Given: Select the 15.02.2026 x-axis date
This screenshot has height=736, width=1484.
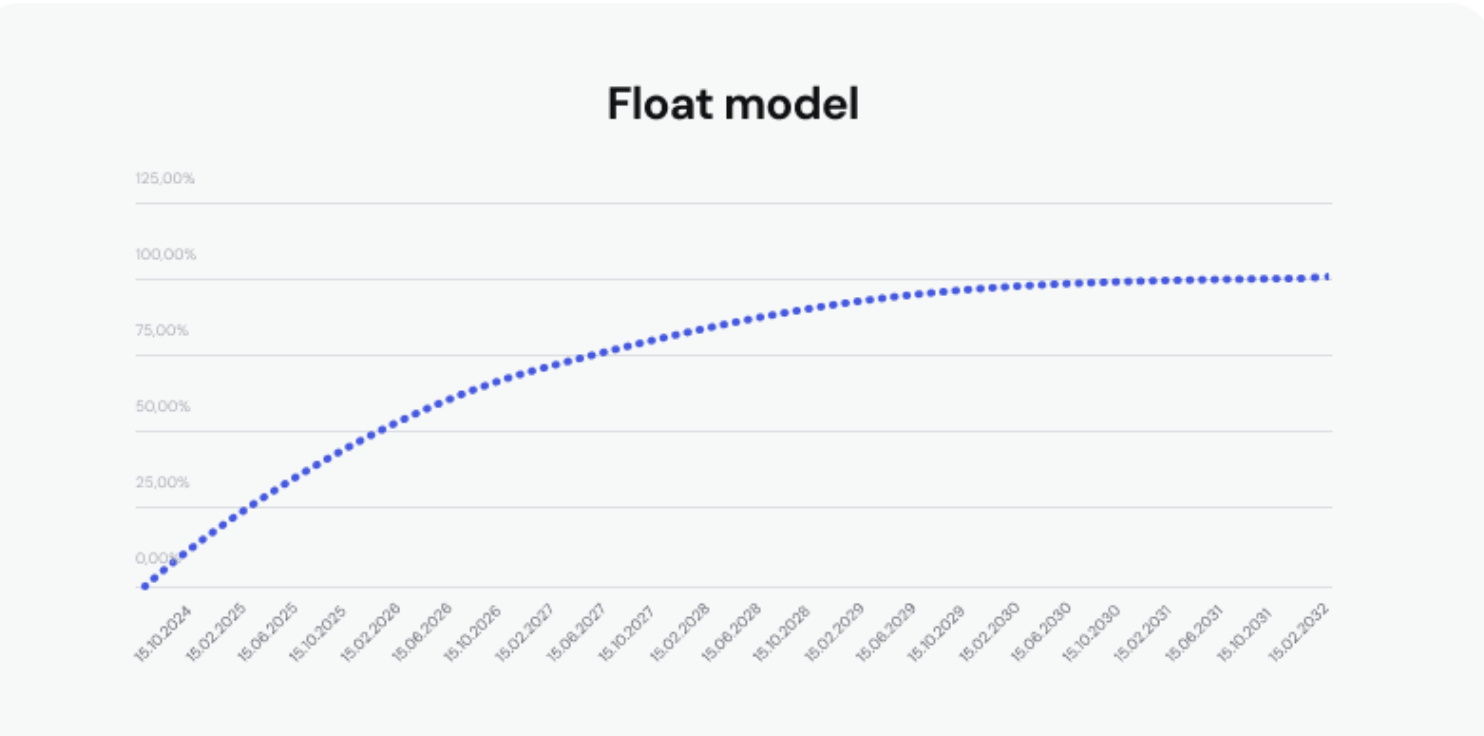Looking at the screenshot, I should tap(369, 633).
